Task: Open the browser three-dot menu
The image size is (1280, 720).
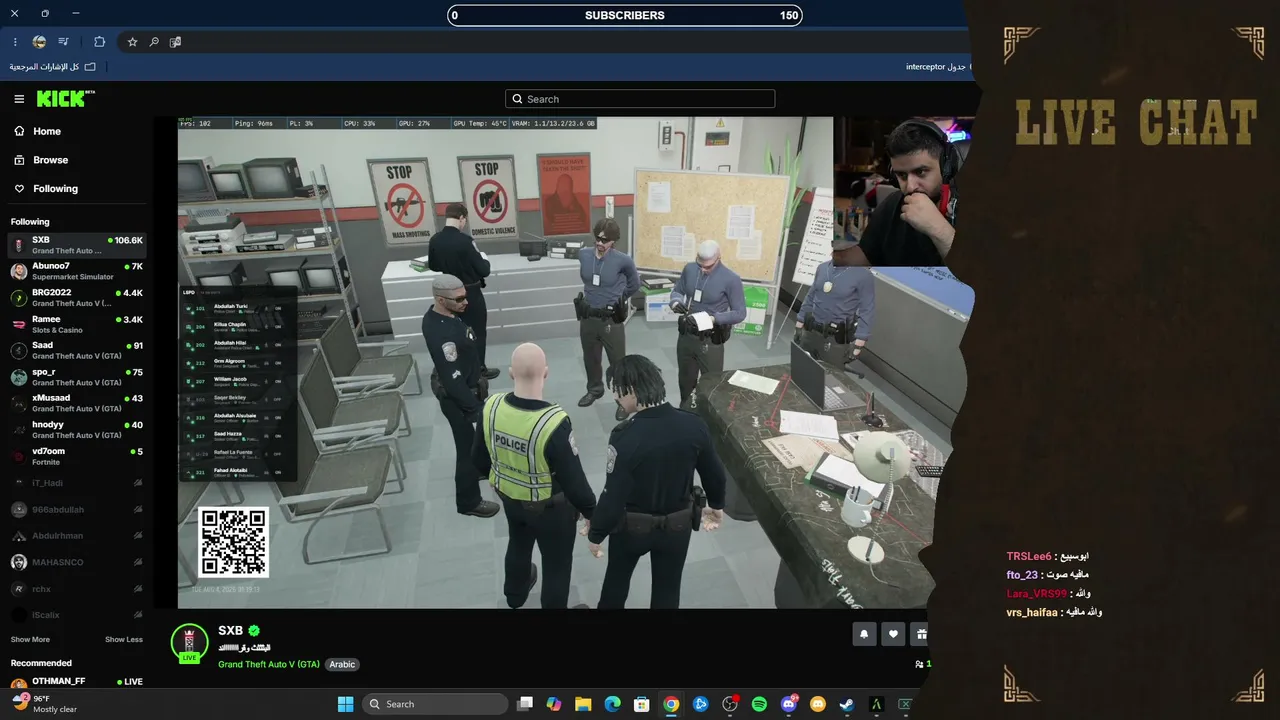Action: (x=15, y=42)
